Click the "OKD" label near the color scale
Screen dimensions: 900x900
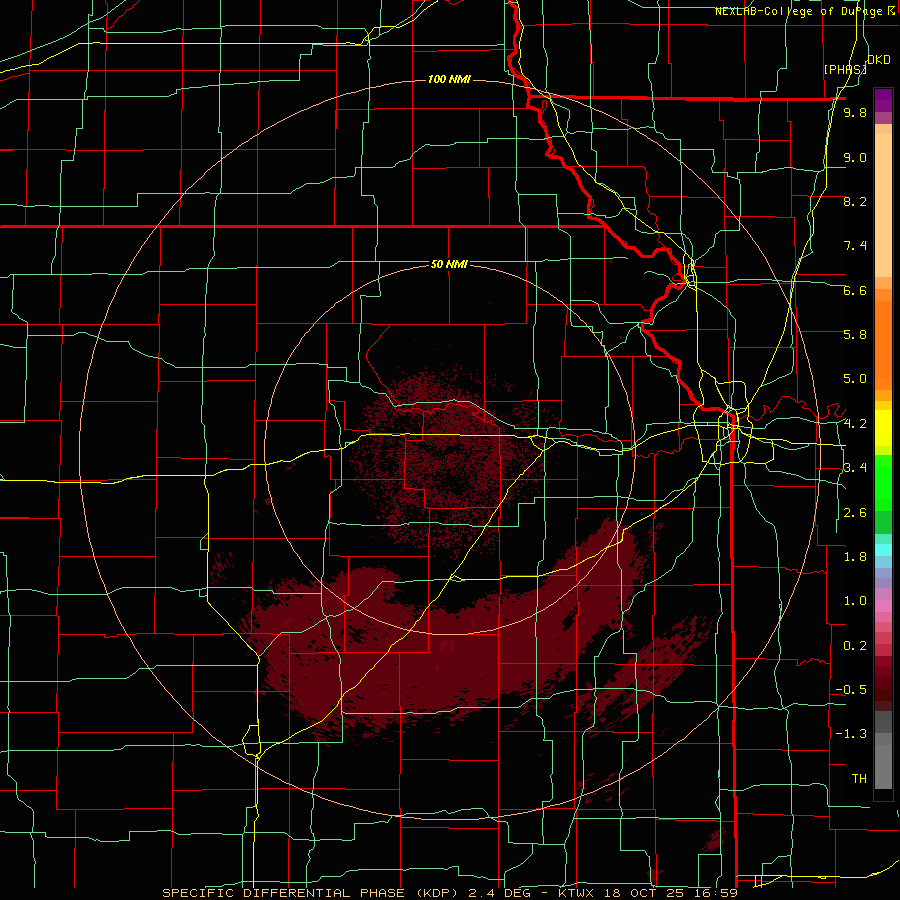[x=879, y=60]
